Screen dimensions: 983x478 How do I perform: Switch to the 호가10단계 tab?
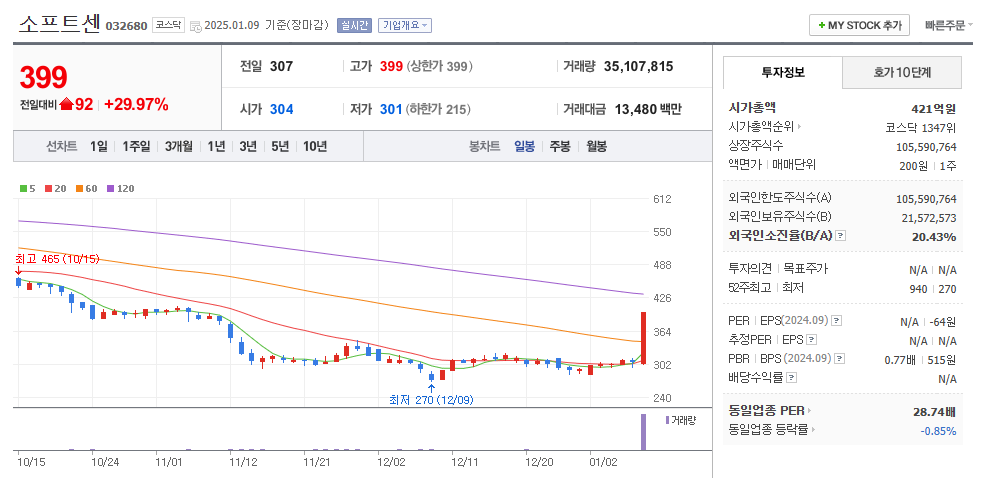902,72
